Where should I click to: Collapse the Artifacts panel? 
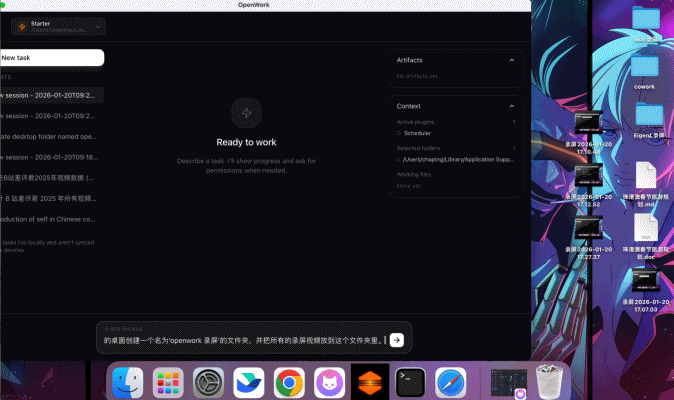point(512,60)
